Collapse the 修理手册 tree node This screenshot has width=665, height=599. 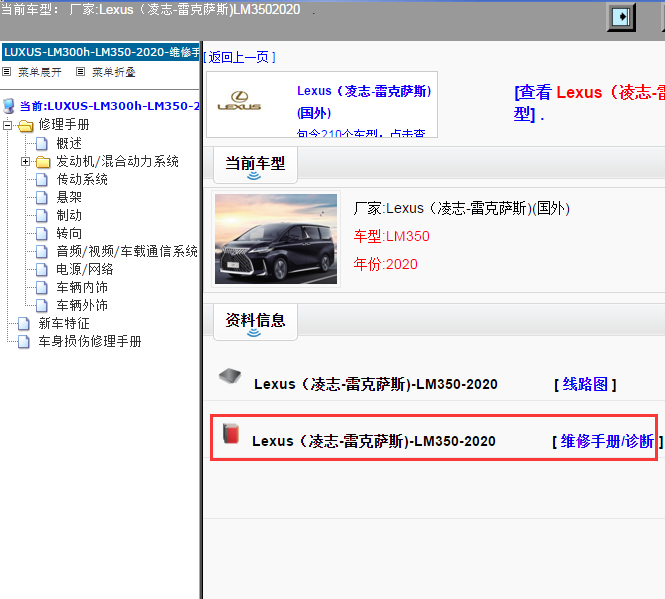[x=7, y=126]
